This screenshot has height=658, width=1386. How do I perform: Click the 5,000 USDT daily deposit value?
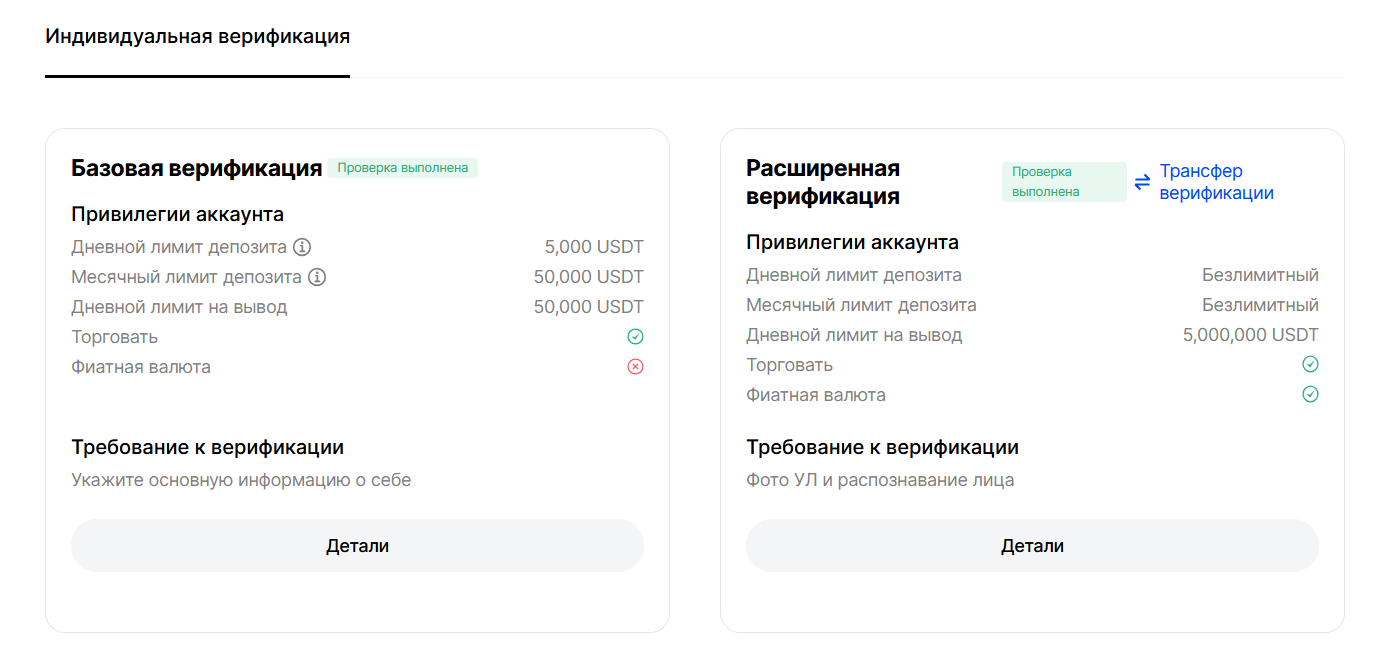point(594,247)
